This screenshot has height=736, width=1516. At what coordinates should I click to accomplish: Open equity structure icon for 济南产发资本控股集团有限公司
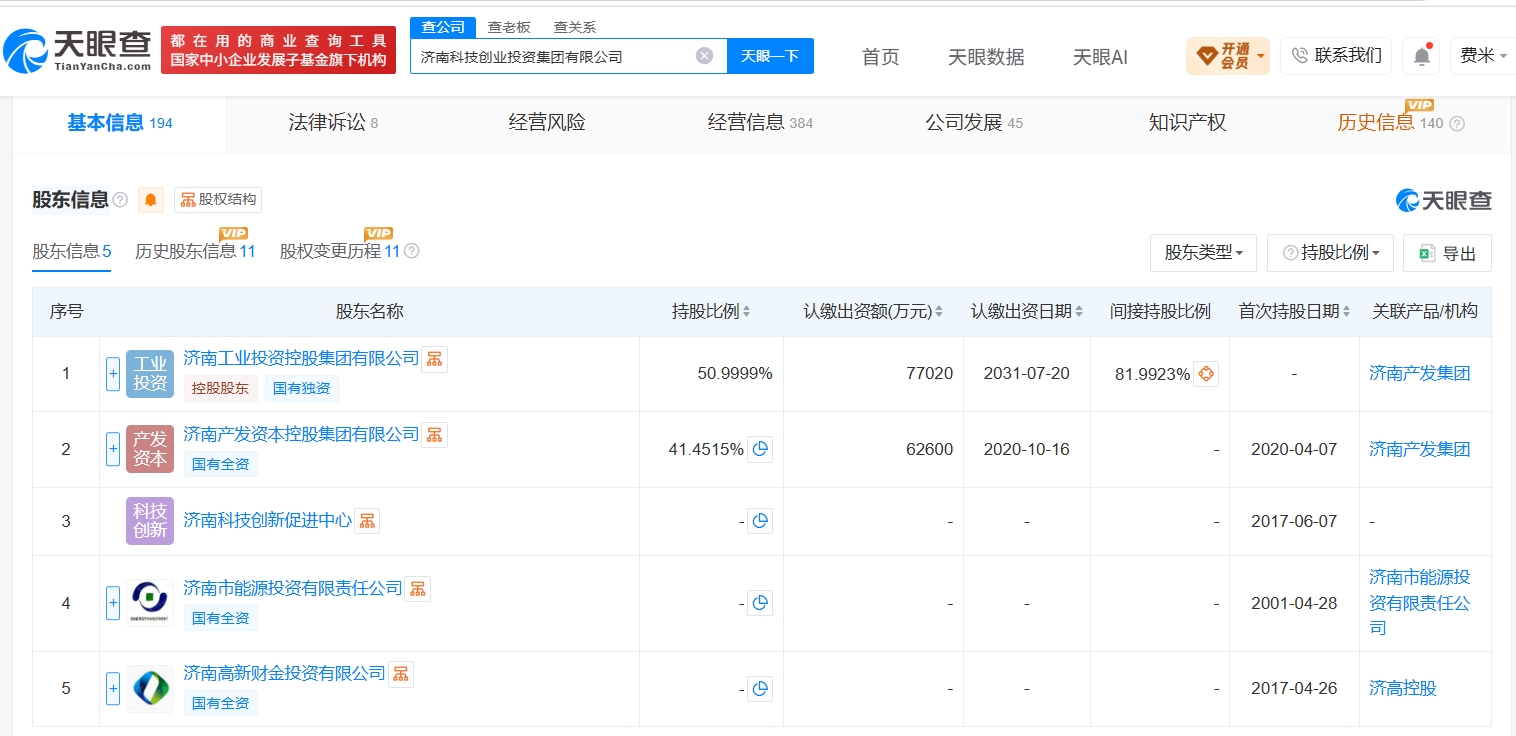434,435
